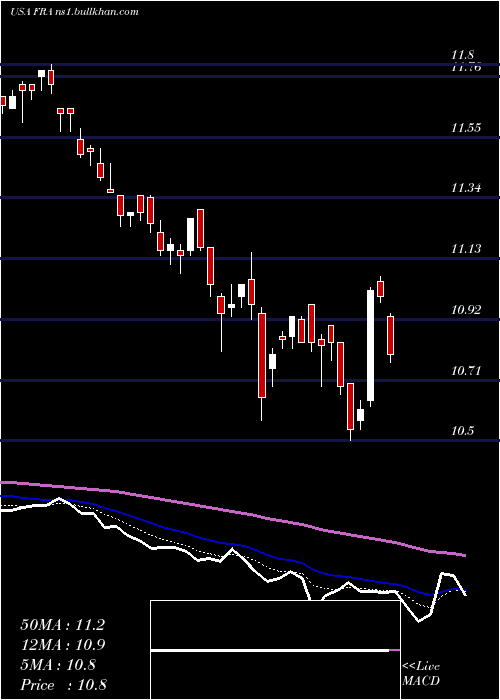Click the USA FRA chart title text
Viewport: 500px width, 700px height.
[x=74, y=12]
